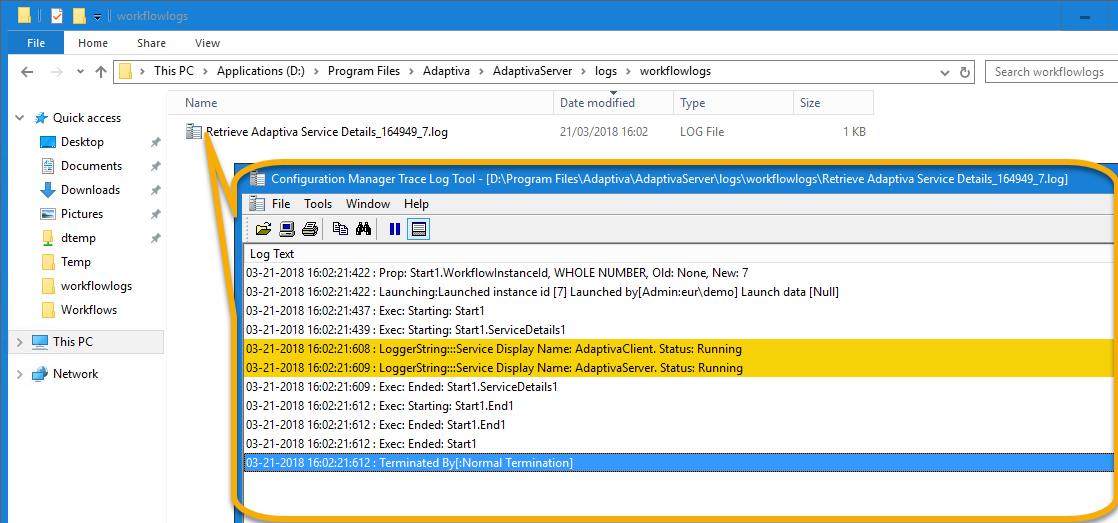Select the Launching:Launched instance id log line
This screenshot has width=1118, height=523.
click(x=679, y=292)
